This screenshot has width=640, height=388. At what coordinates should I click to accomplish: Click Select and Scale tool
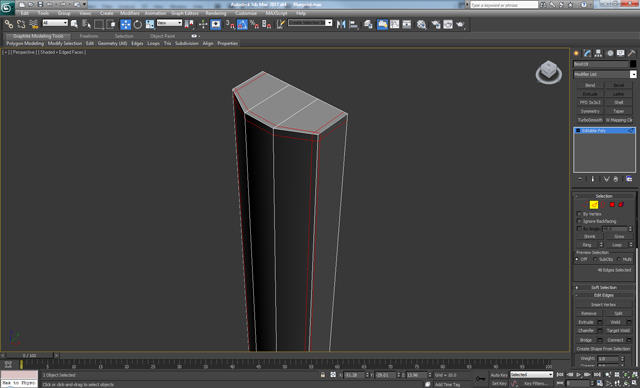tap(150, 24)
